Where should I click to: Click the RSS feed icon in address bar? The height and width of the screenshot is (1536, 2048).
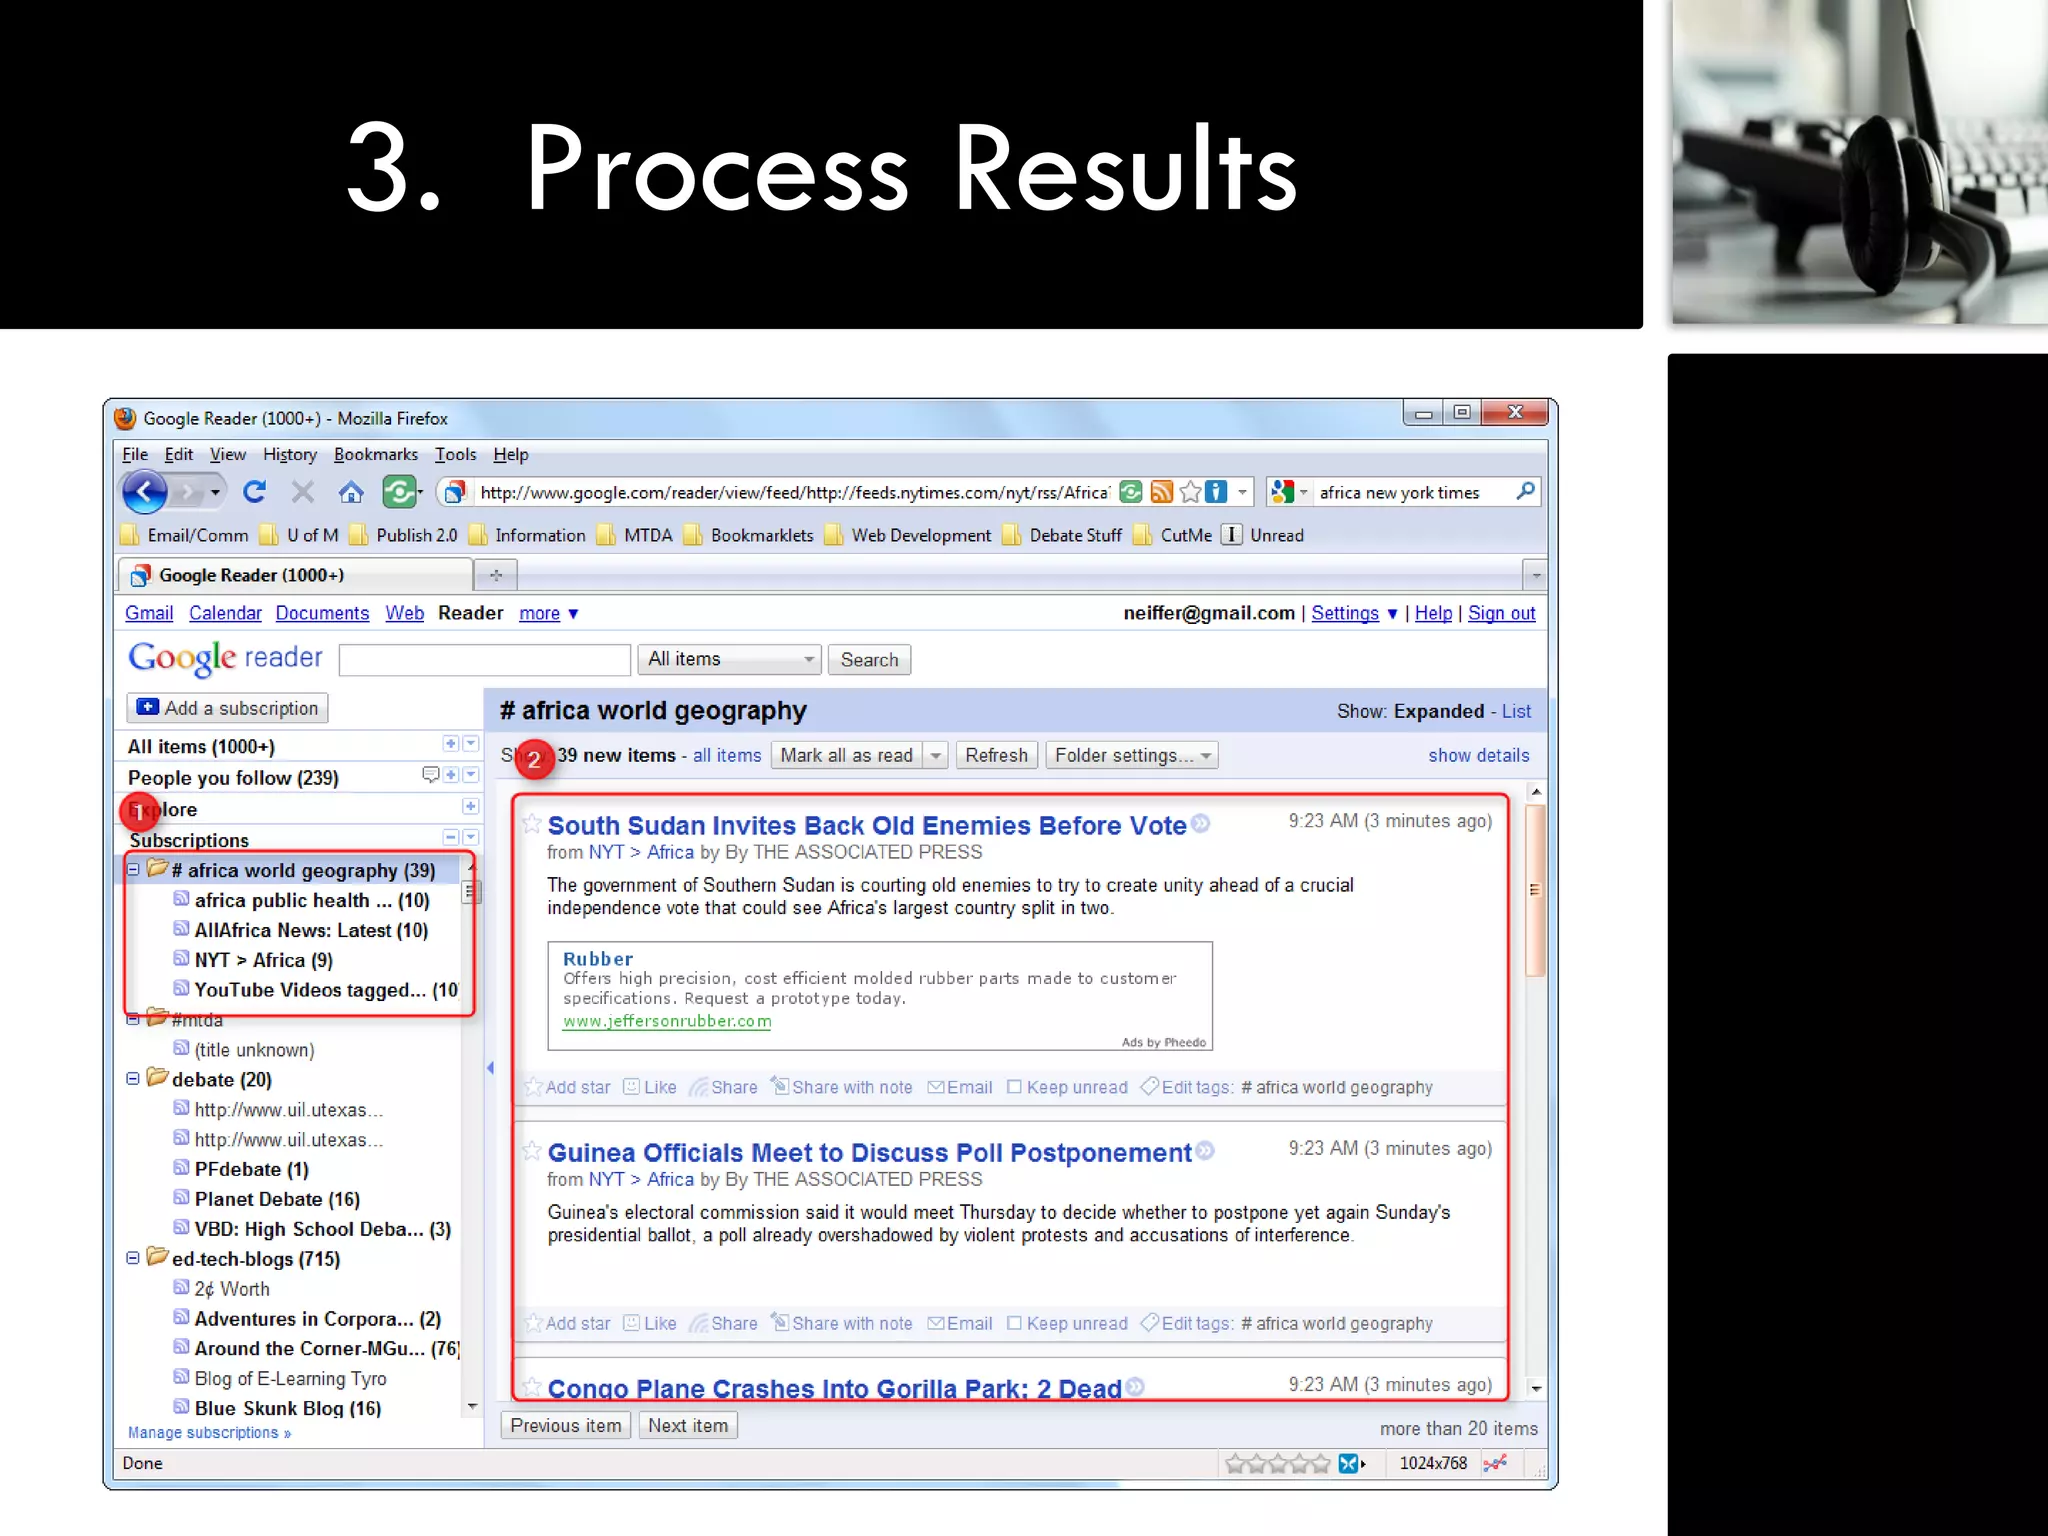tap(1161, 492)
